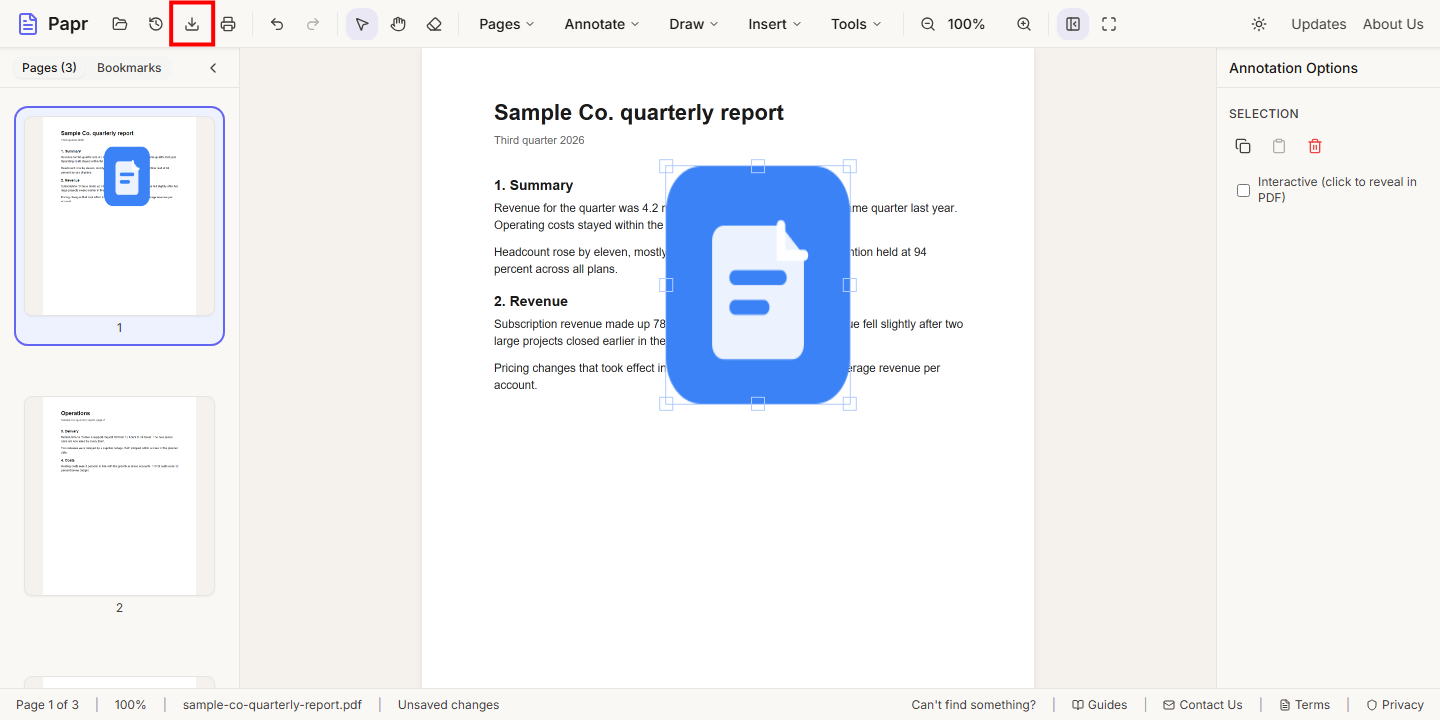The image size is (1440, 720).
Task: Enter fullscreen mode
Action: coord(1109,24)
